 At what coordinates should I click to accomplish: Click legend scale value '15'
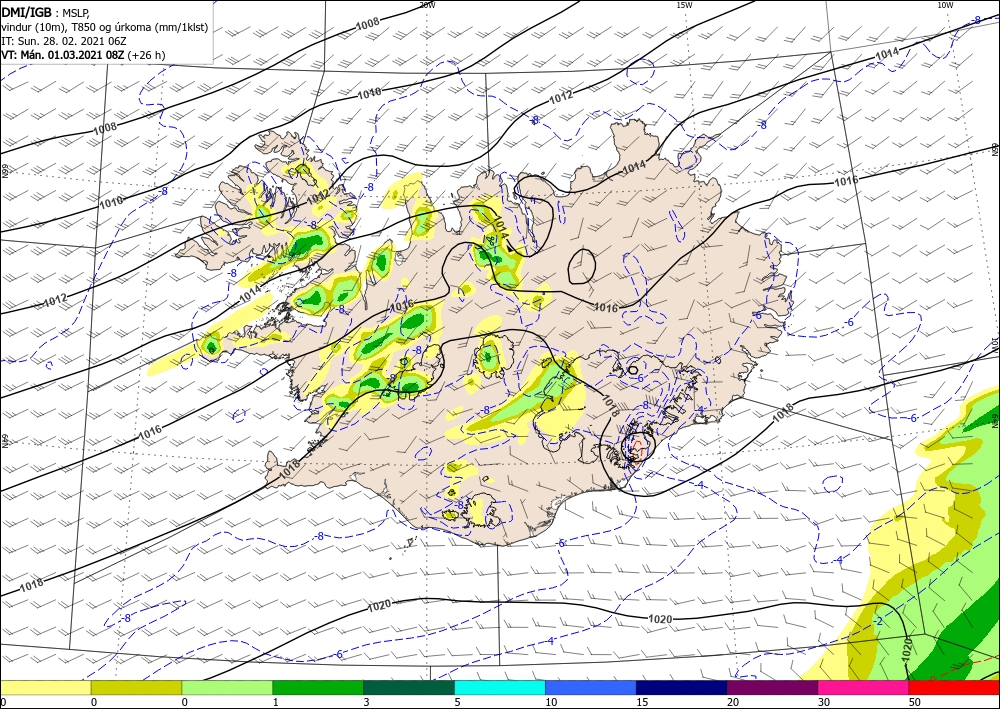click(x=642, y=702)
